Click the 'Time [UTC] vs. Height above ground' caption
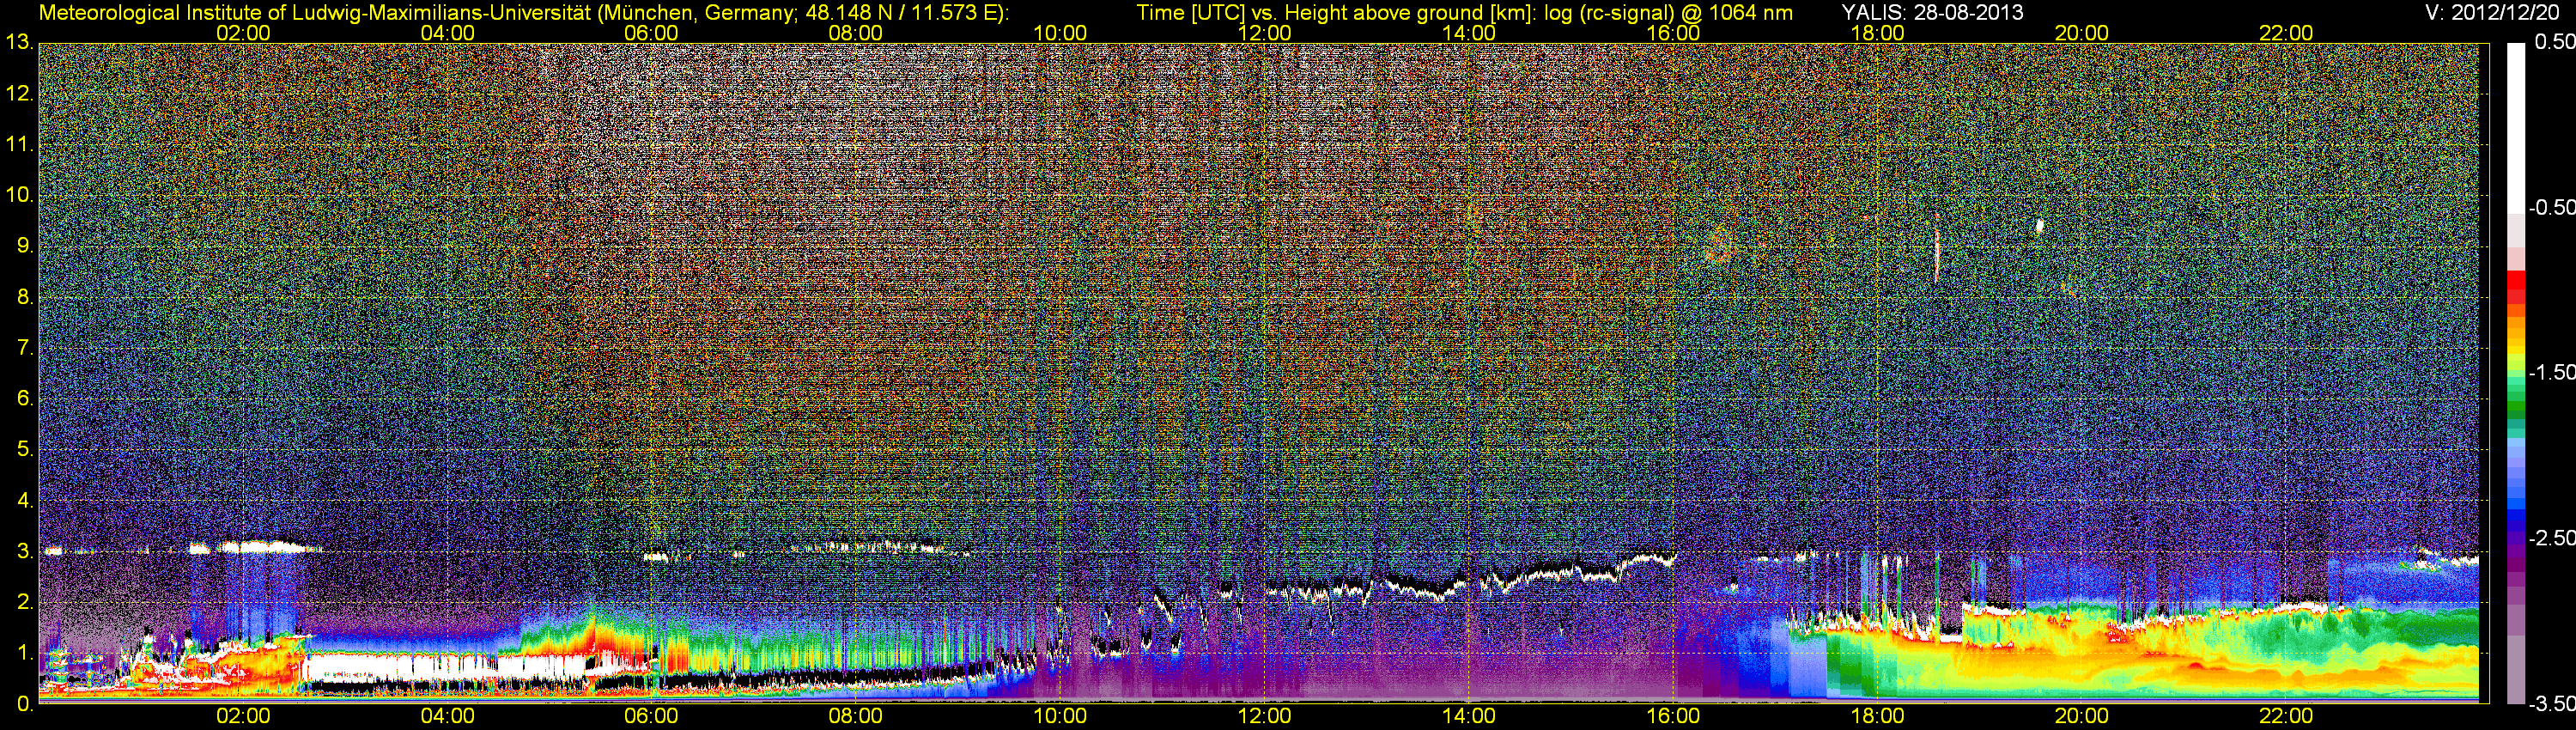This screenshot has height=730, width=2576. 1464,13
